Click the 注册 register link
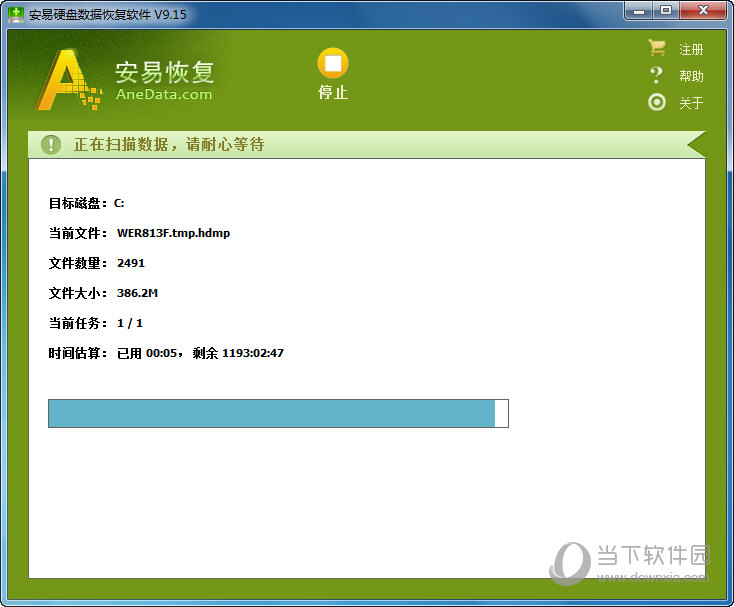The height and width of the screenshot is (607, 734). tap(691, 49)
